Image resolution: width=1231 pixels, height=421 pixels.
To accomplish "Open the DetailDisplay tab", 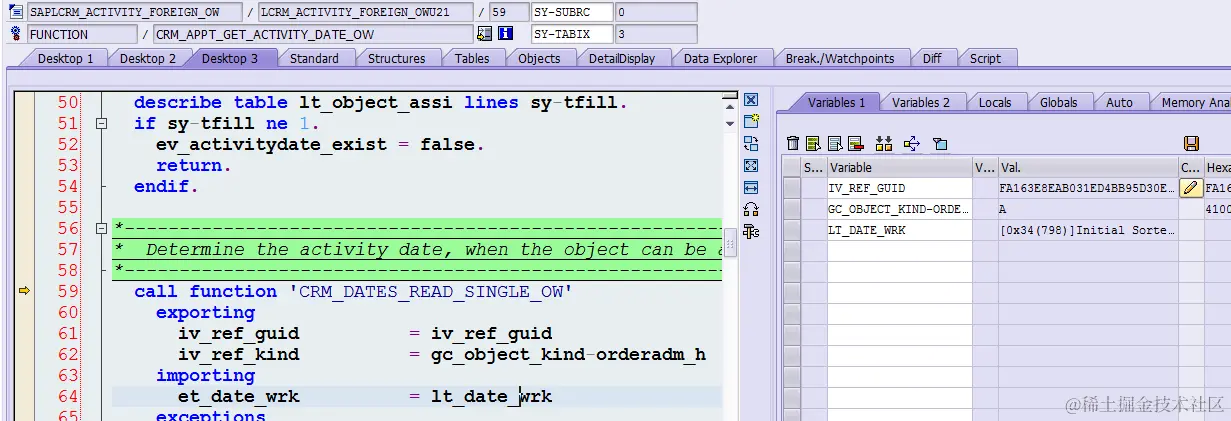I will point(622,58).
